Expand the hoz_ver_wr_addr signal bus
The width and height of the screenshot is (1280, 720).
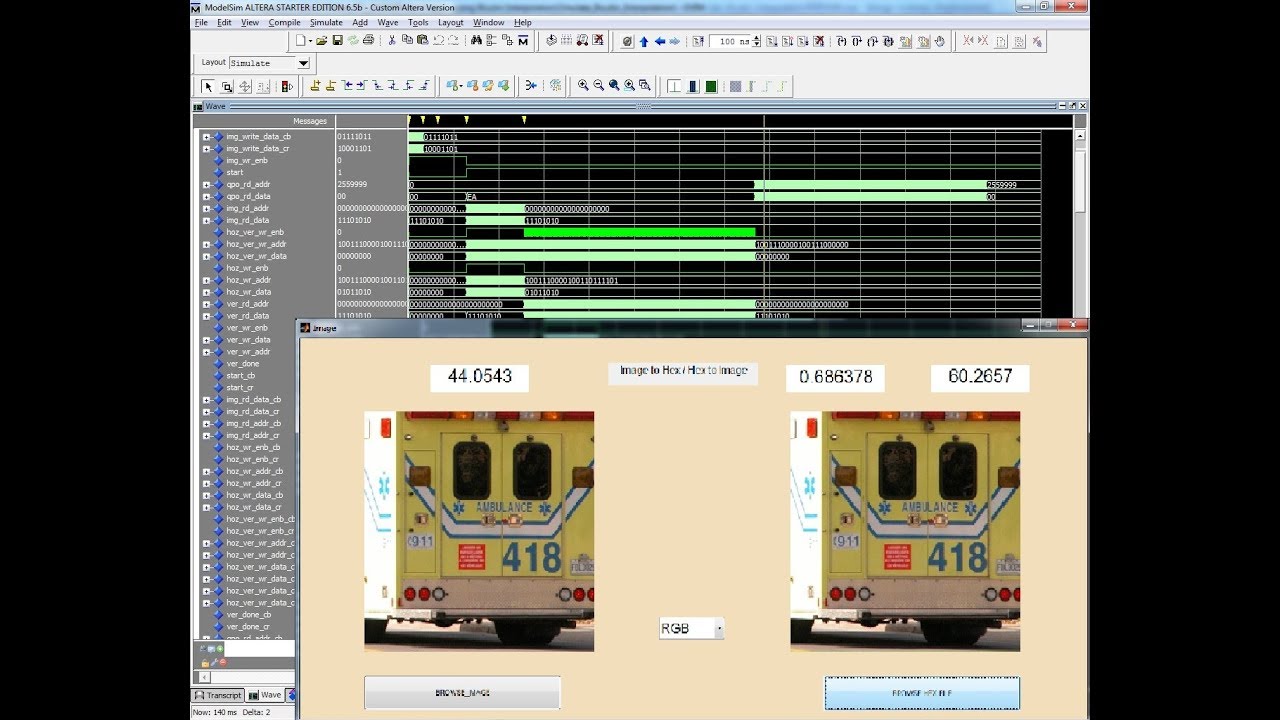point(206,244)
